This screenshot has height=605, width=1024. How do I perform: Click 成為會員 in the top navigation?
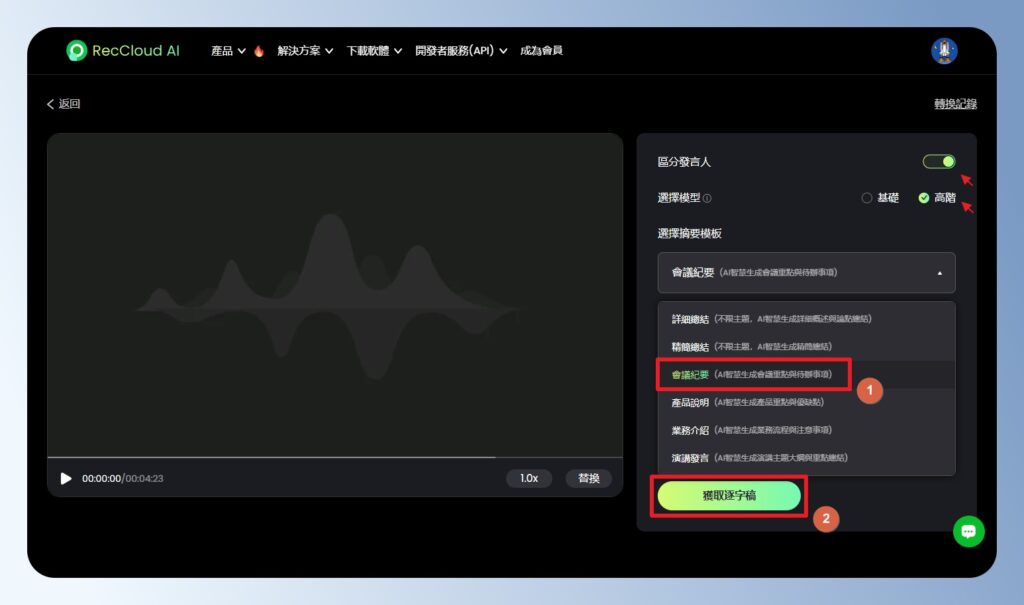[x=540, y=49]
